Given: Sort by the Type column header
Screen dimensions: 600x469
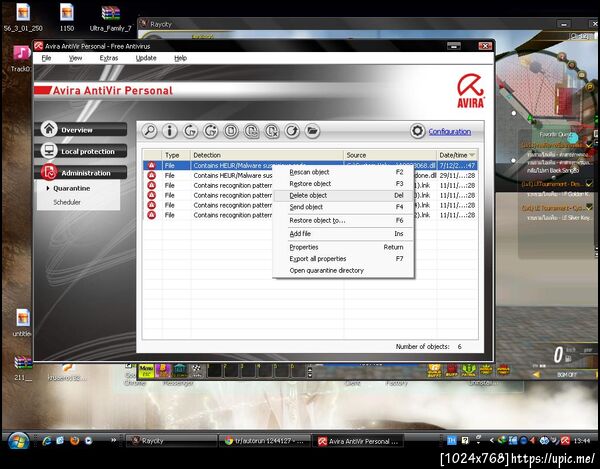Looking at the screenshot, I should click(176, 155).
